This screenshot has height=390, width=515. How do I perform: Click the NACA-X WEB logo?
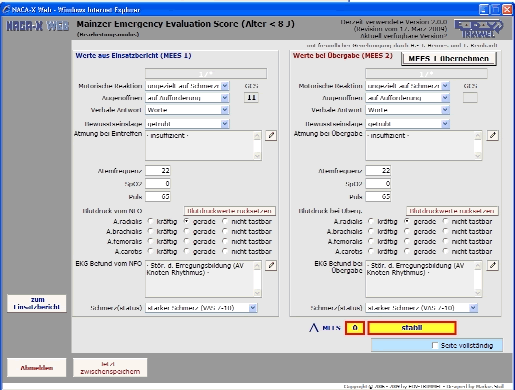click(38, 26)
